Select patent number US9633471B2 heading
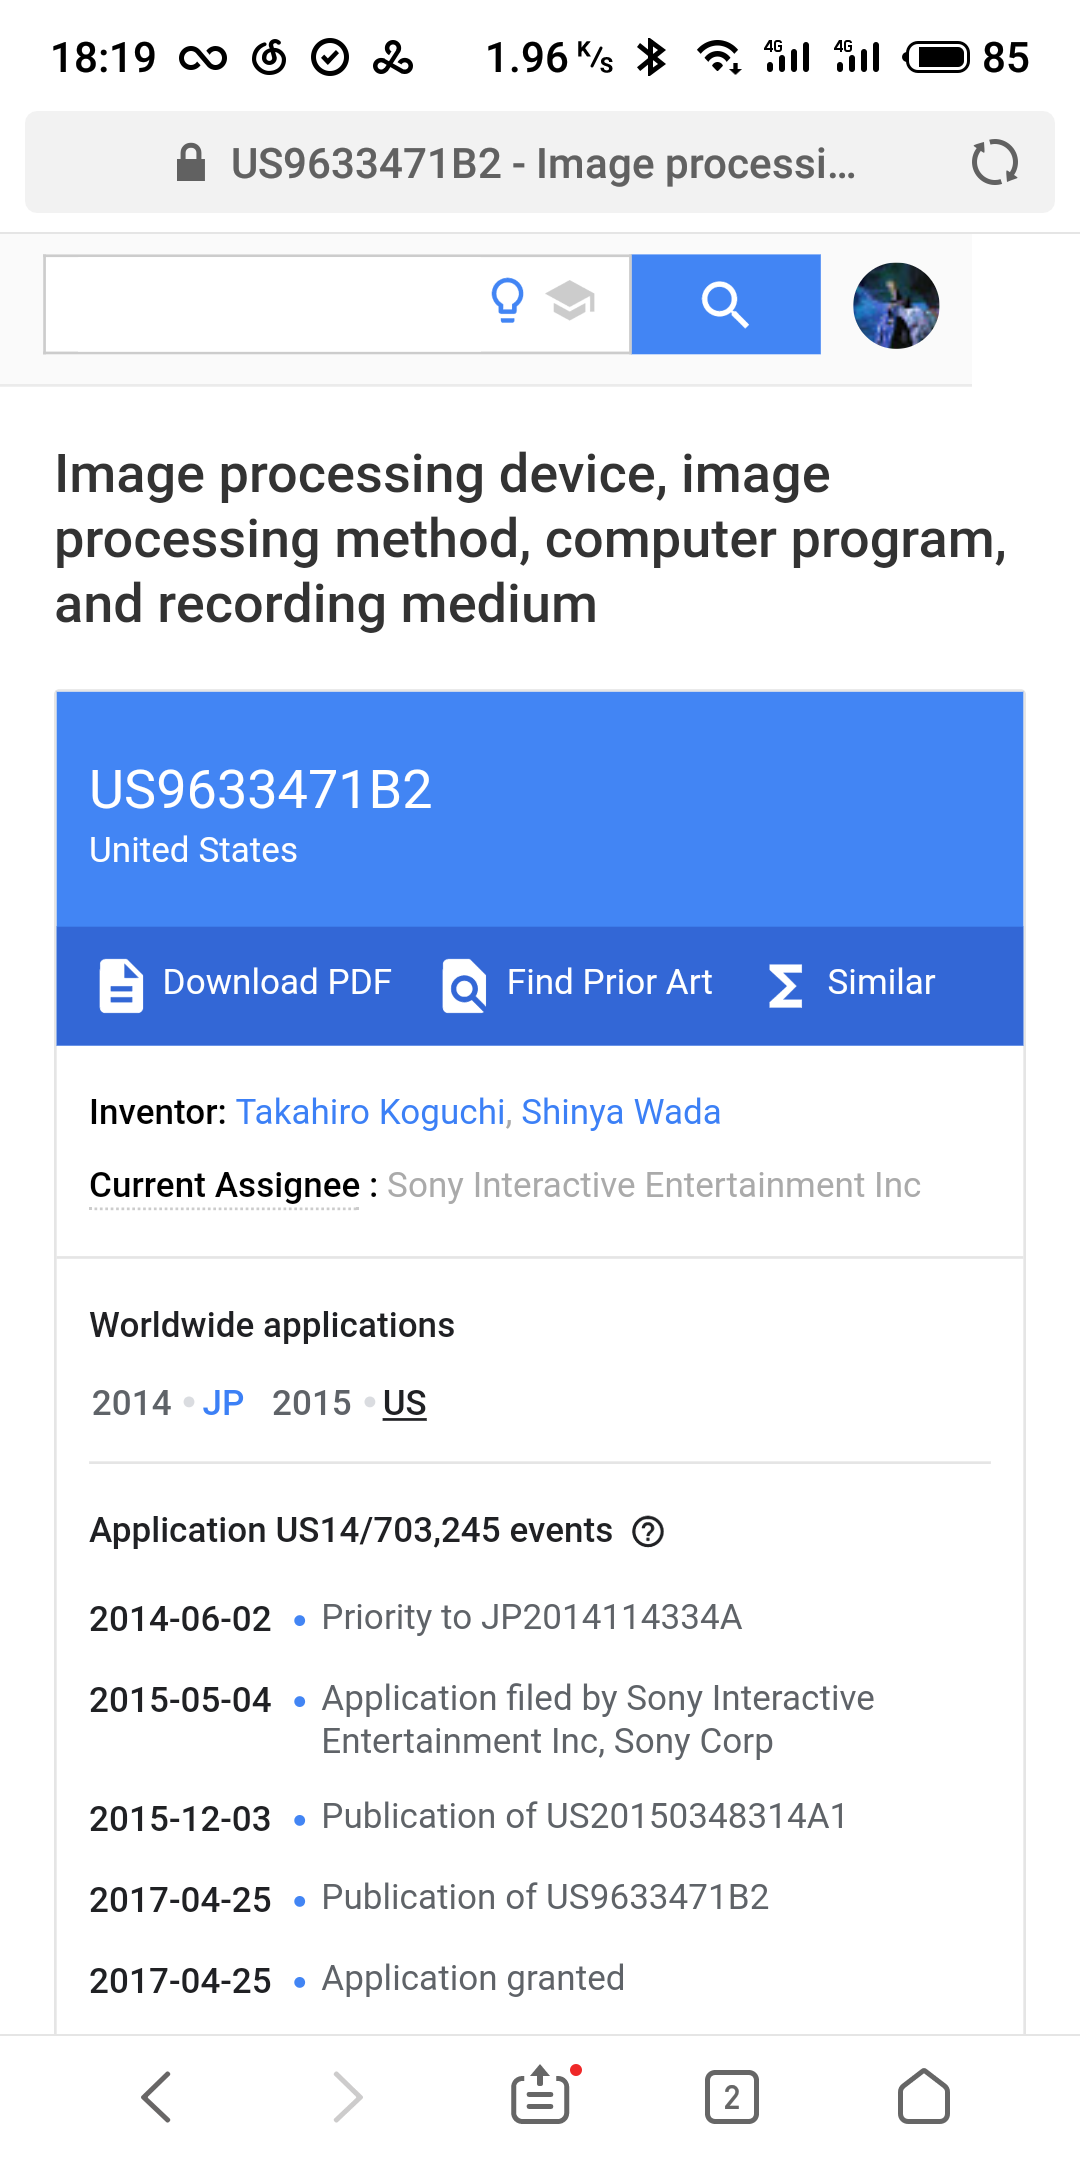Screen dimensions: 1080x2160 tap(260, 790)
